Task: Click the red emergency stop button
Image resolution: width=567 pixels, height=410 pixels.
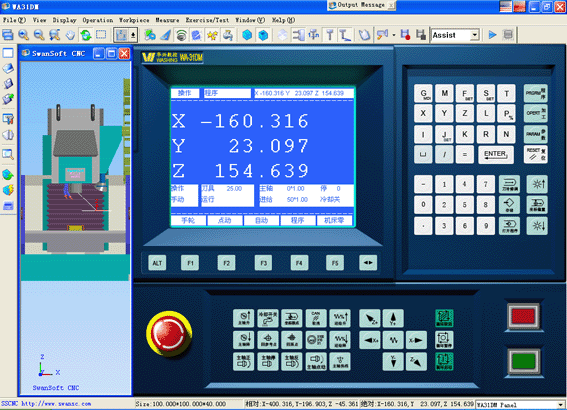Action: point(169,333)
